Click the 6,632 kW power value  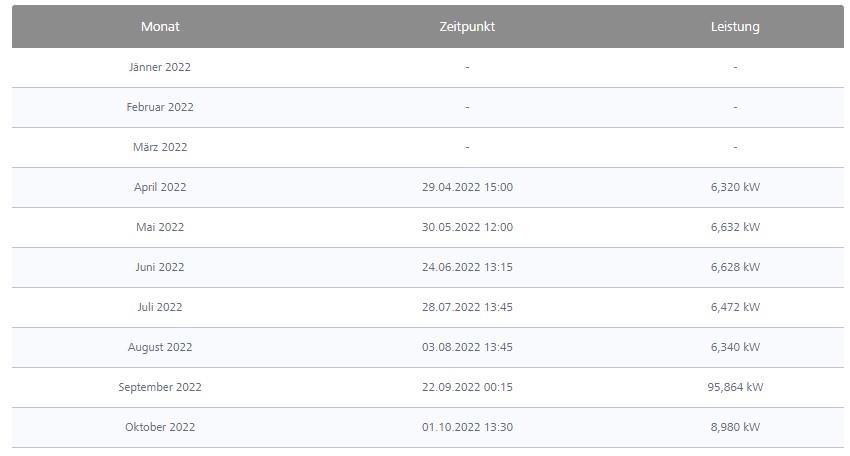[735, 227]
